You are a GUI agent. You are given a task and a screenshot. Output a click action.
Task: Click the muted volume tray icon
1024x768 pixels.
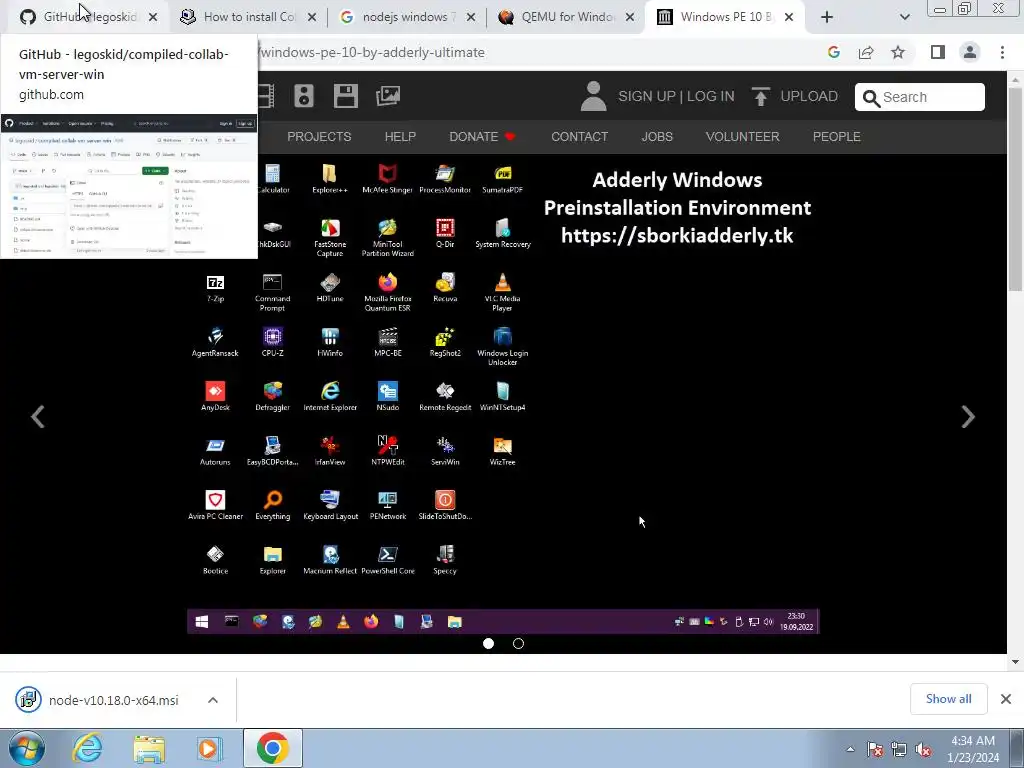coord(923,750)
